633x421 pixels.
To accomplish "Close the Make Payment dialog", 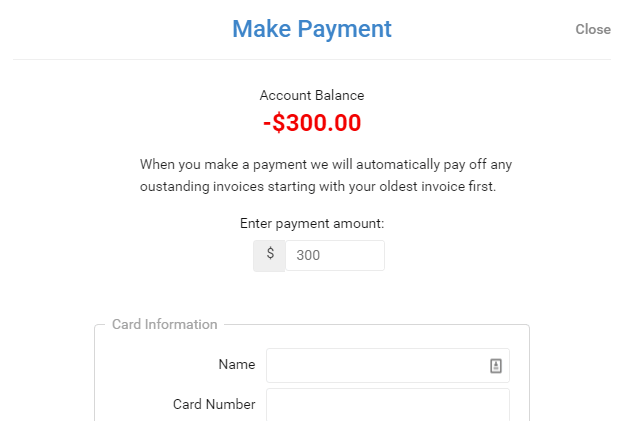I will [593, 29].
